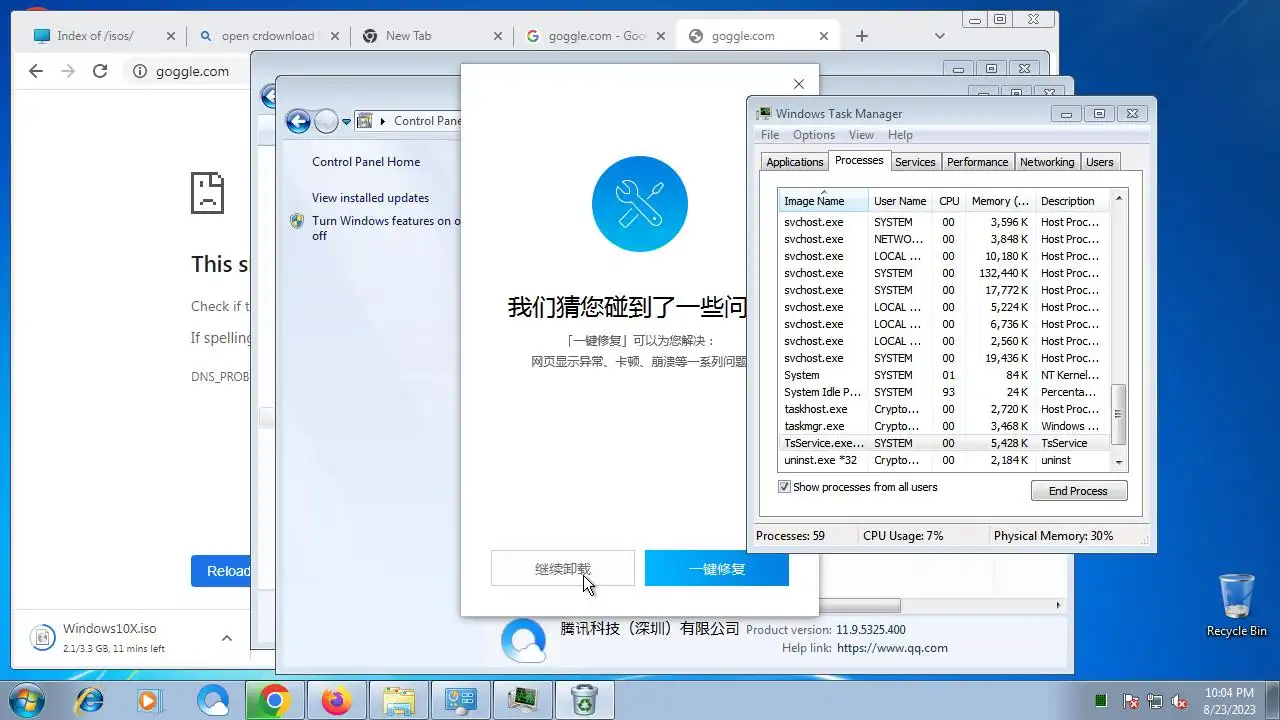Sort processes by User Name column

tap(900, 200)
